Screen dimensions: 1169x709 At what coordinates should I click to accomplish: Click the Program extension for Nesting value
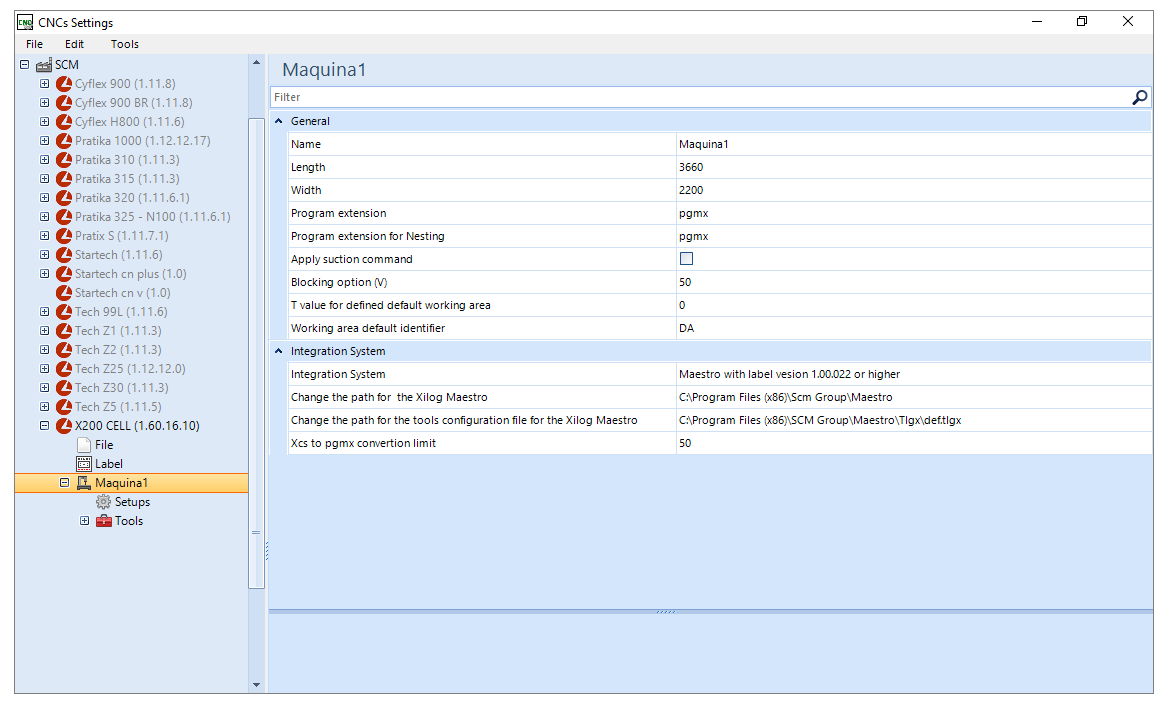coord(914,236)
